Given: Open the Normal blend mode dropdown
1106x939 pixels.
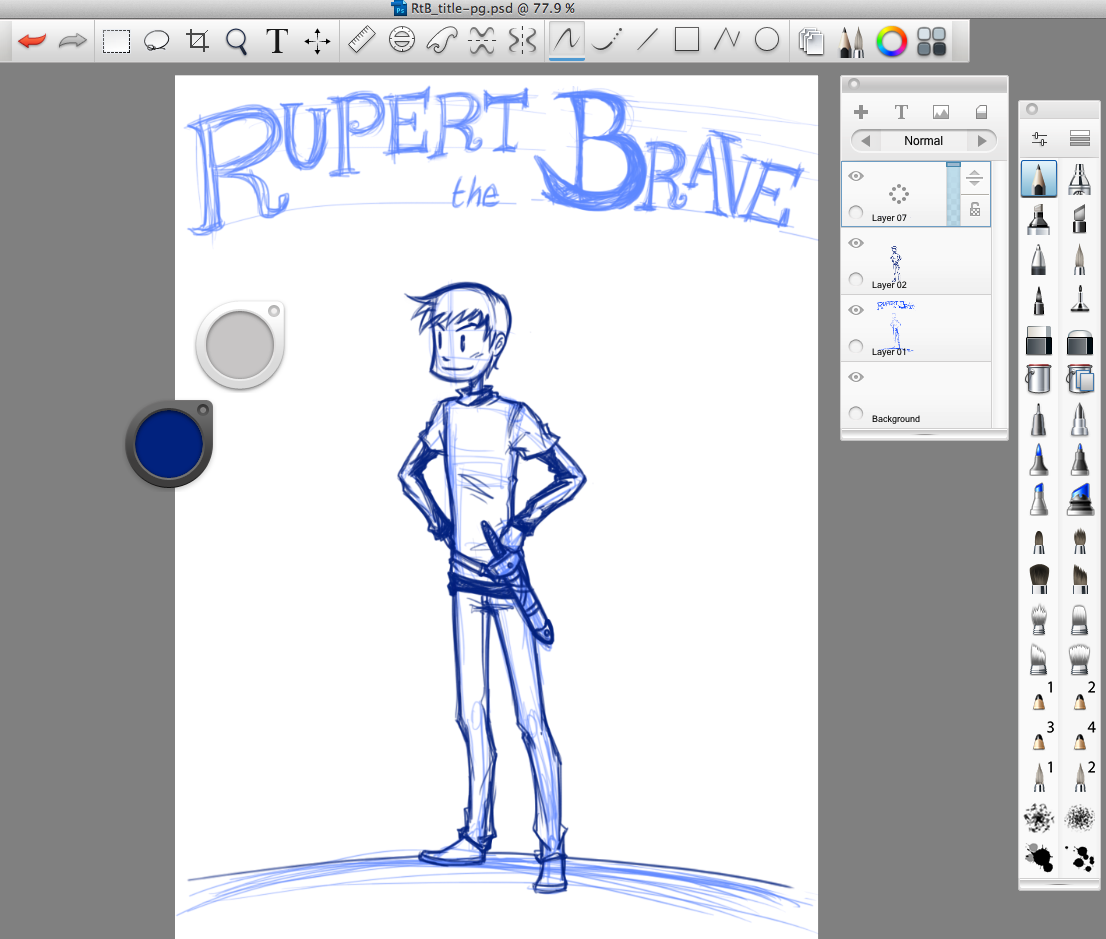Looking at the screenshot, I should click(x=923, y=141).
